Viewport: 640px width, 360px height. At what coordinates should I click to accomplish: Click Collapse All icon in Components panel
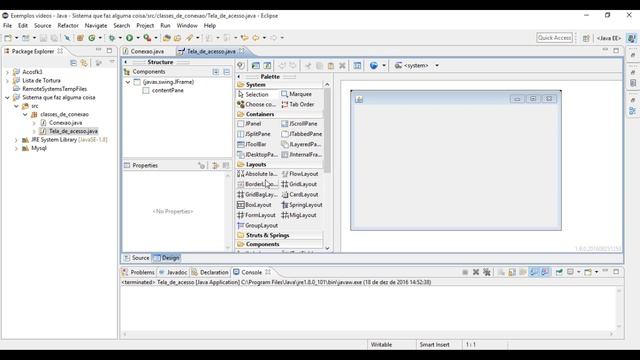tap(227, 72)
